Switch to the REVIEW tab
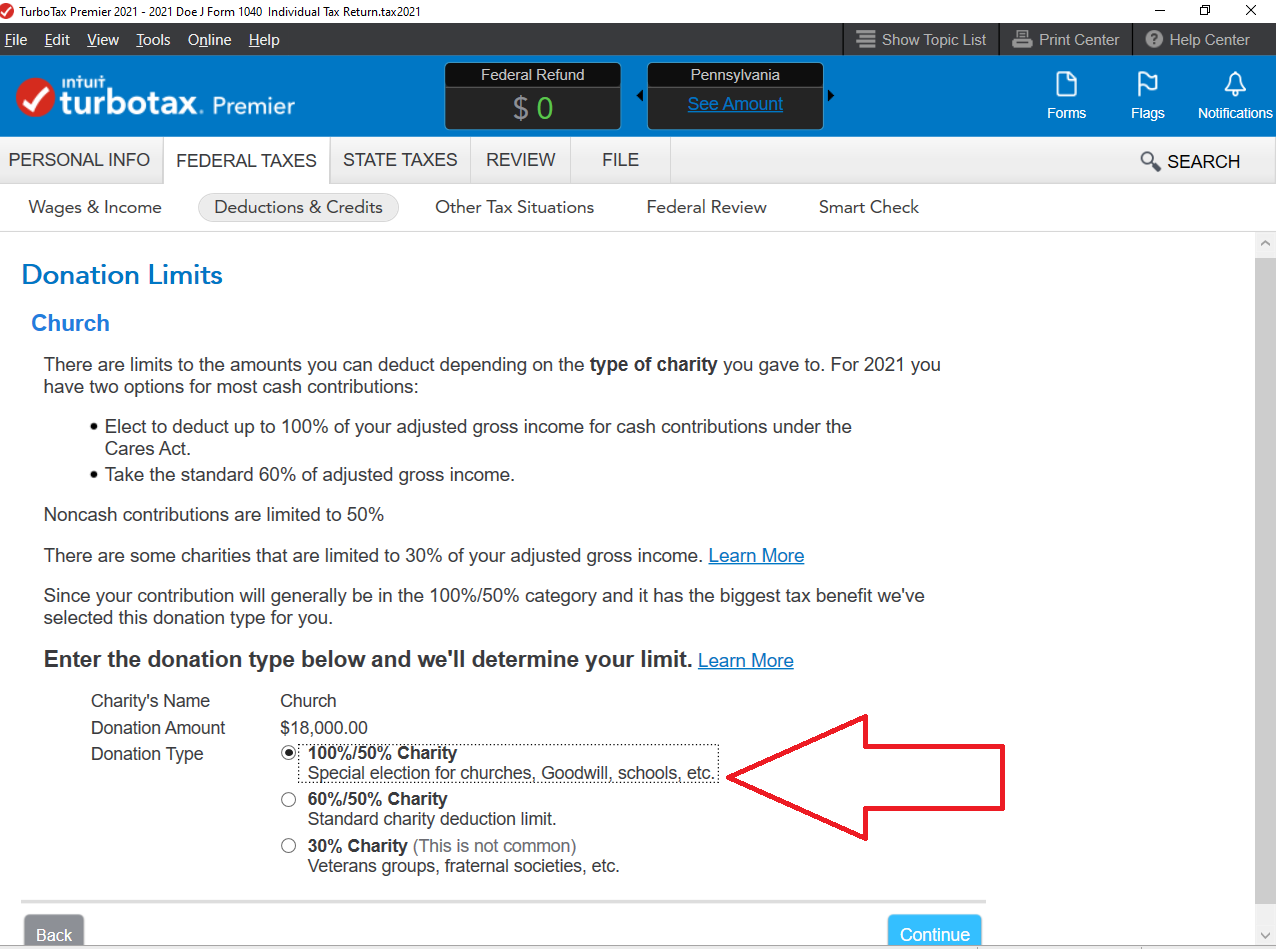Image resolution: width=1276 pixels, height=949 pixels. coord(521,160)
